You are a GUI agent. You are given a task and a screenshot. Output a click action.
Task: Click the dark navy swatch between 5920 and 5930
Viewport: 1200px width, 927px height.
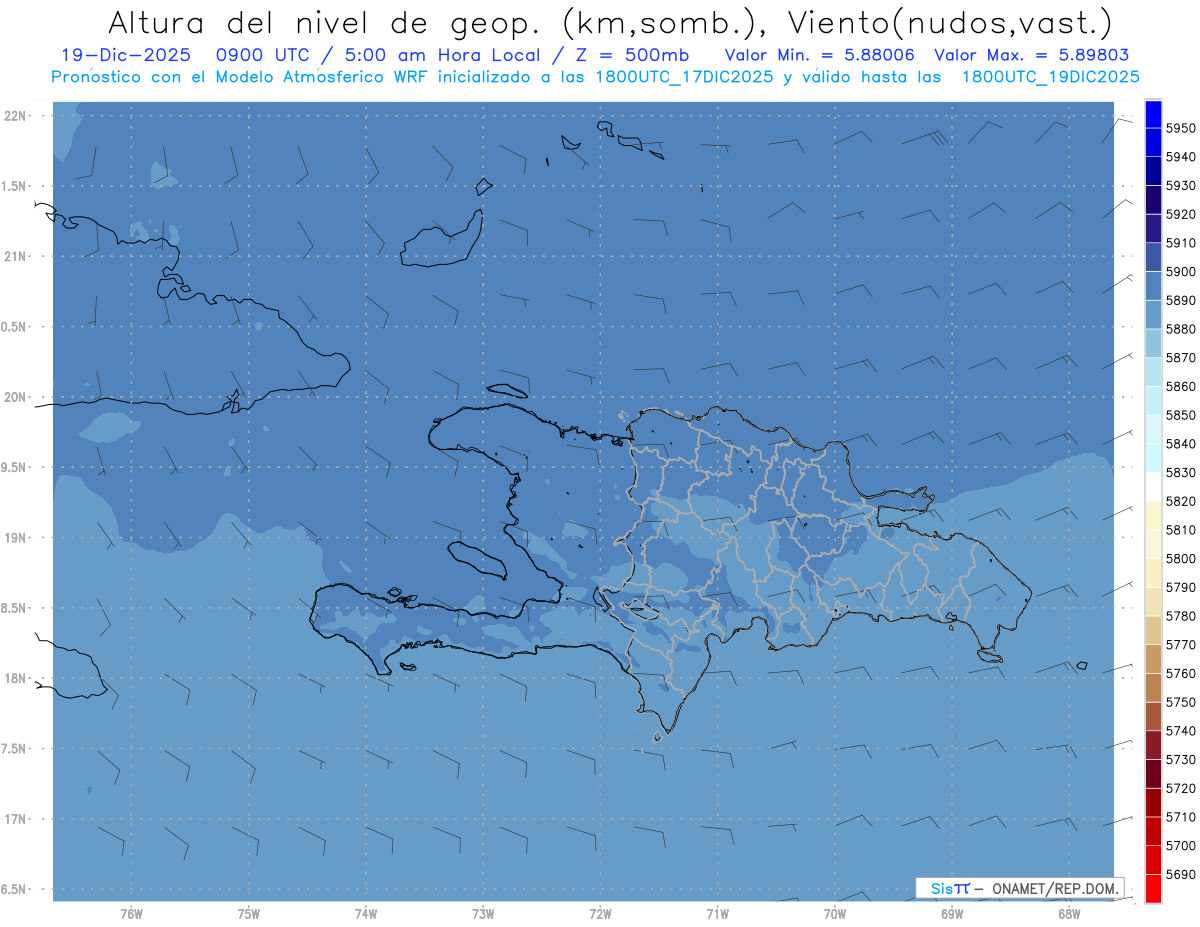point(1152,200)
